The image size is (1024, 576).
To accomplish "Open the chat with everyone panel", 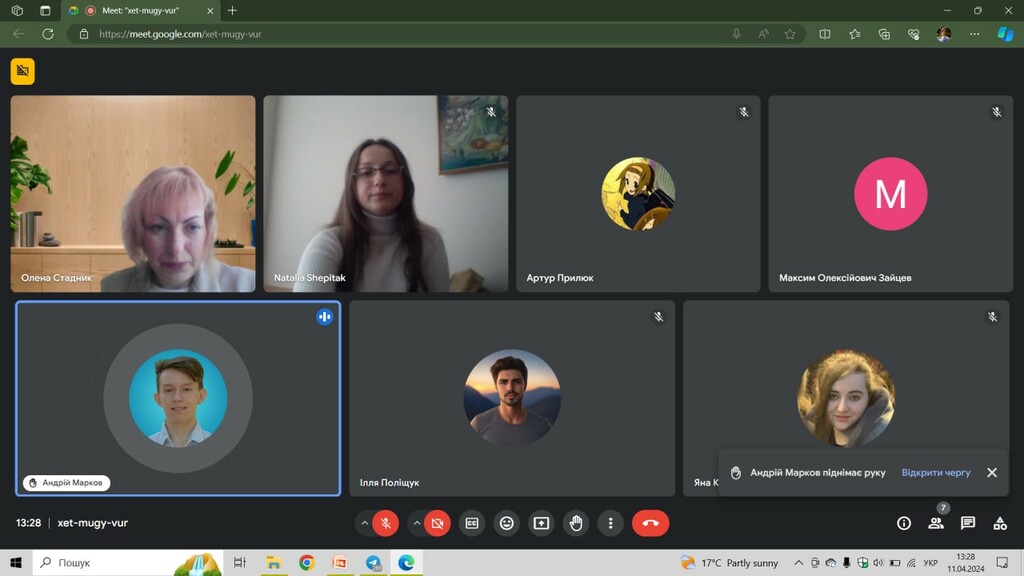I will pos(968,523).
